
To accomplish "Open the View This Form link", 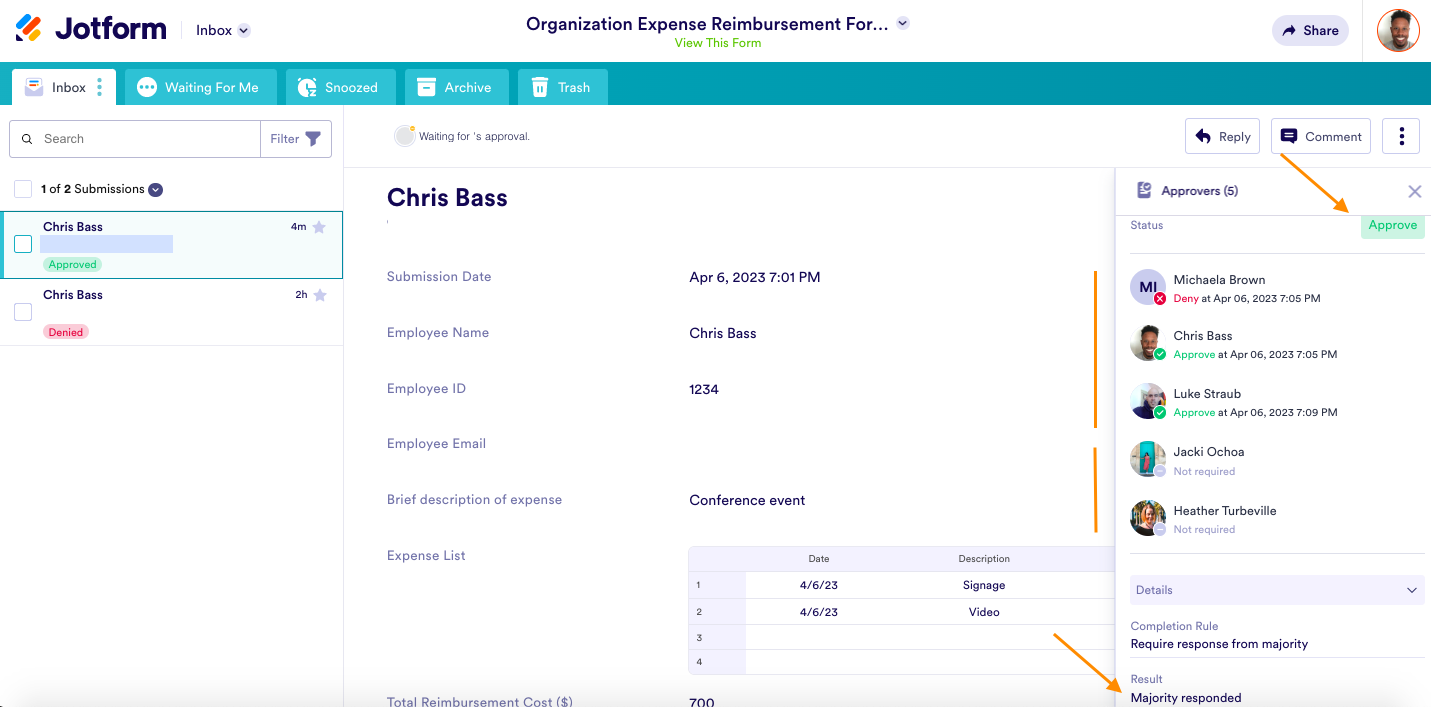I will (717, 43).
